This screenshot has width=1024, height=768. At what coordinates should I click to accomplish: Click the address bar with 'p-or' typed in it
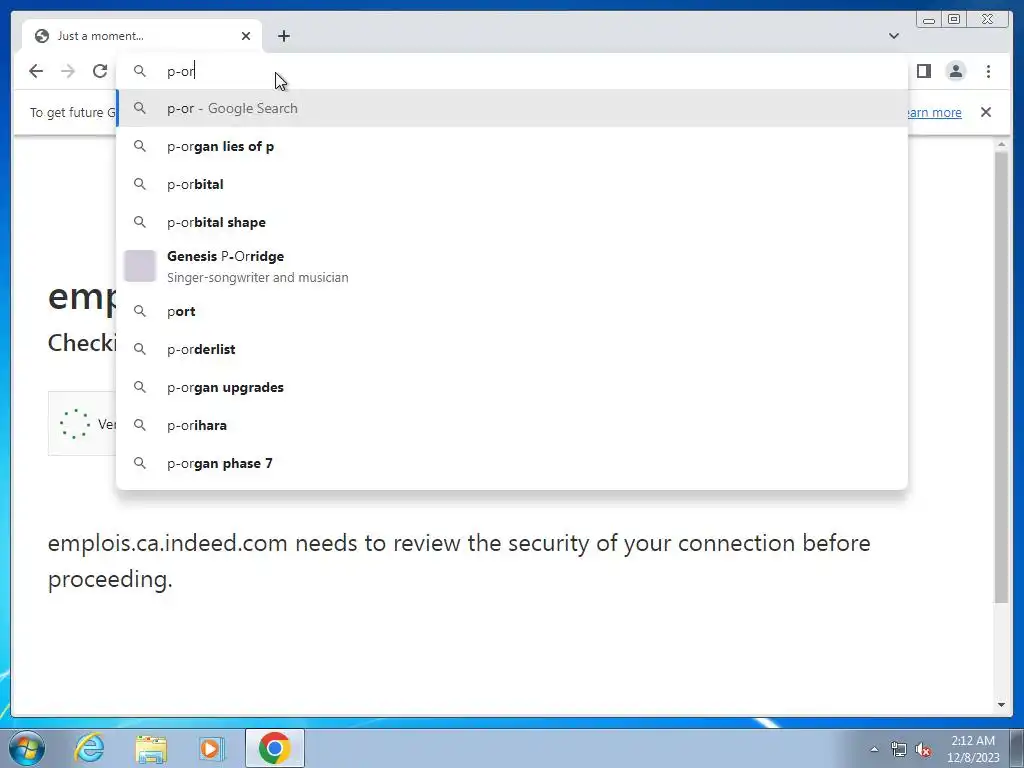pyautogui.click(x=512, y=71)
